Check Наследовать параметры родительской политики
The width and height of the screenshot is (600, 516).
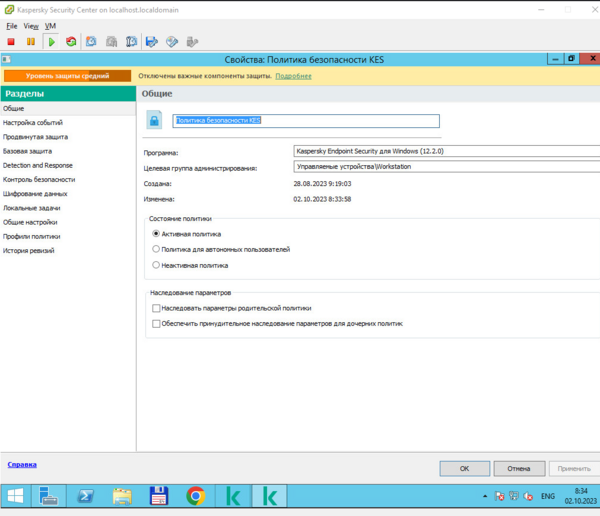(156, 308)
